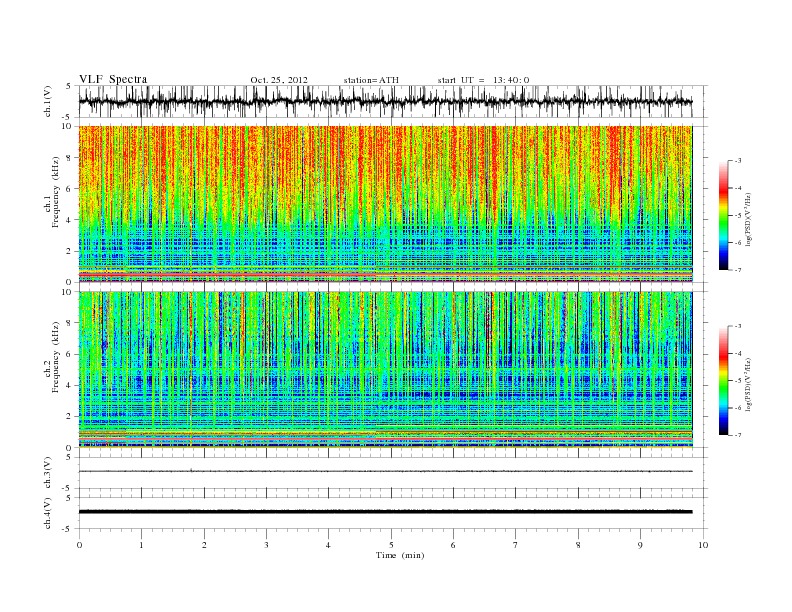The image size is (792, 612).
Task: Click the "-3" label on ch.1 color bar
Action: [x=737, y=161]
